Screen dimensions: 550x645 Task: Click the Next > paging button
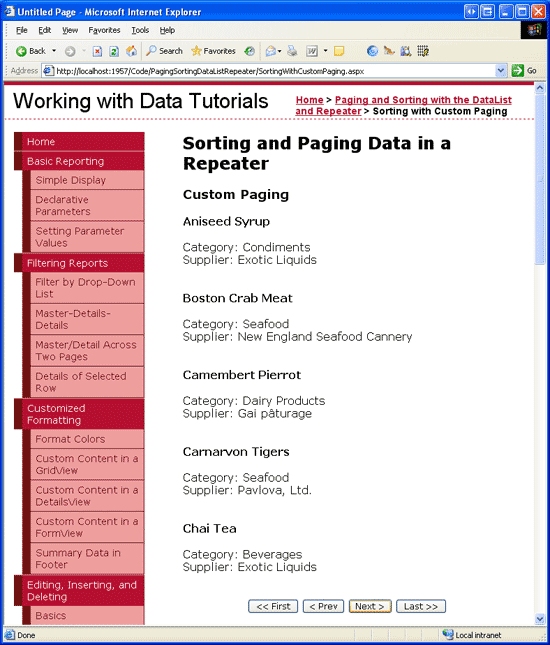(x=370, y=606)
